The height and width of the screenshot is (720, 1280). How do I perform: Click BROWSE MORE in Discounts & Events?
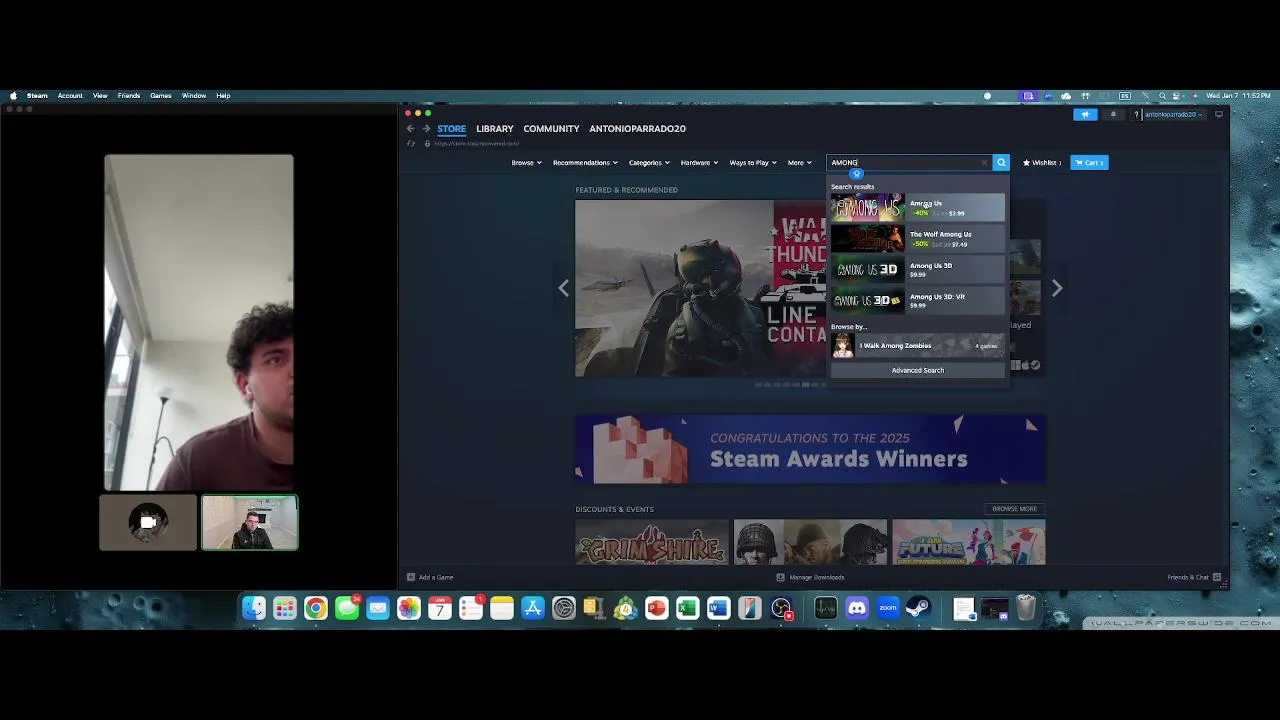[x=1014, y=509]
